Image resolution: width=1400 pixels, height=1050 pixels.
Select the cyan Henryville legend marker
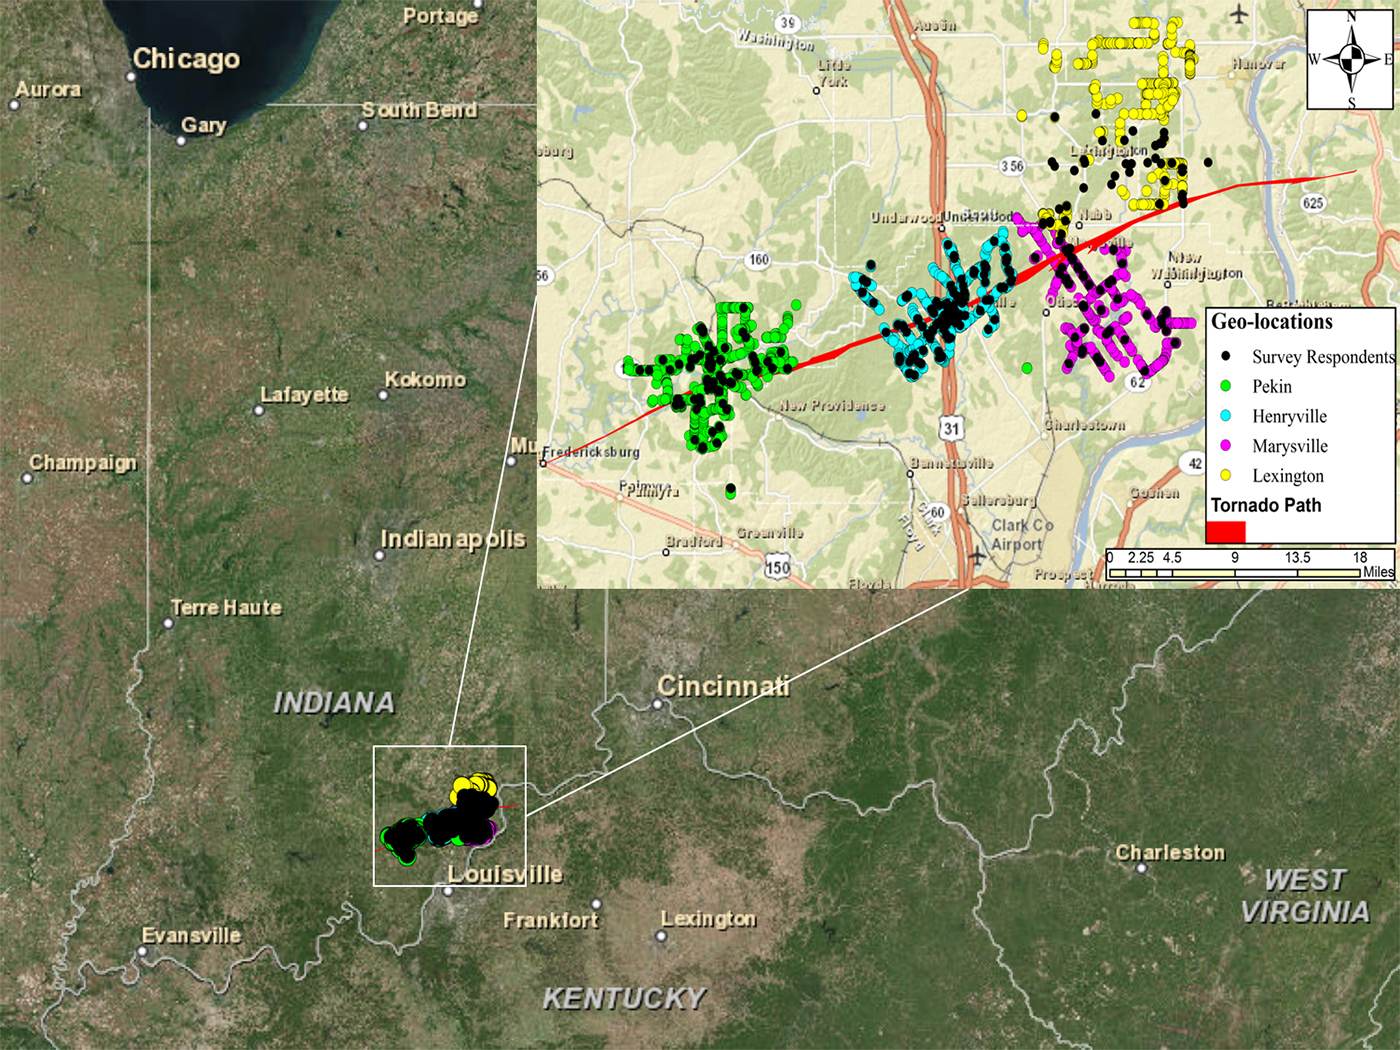tap(1225, 416)
